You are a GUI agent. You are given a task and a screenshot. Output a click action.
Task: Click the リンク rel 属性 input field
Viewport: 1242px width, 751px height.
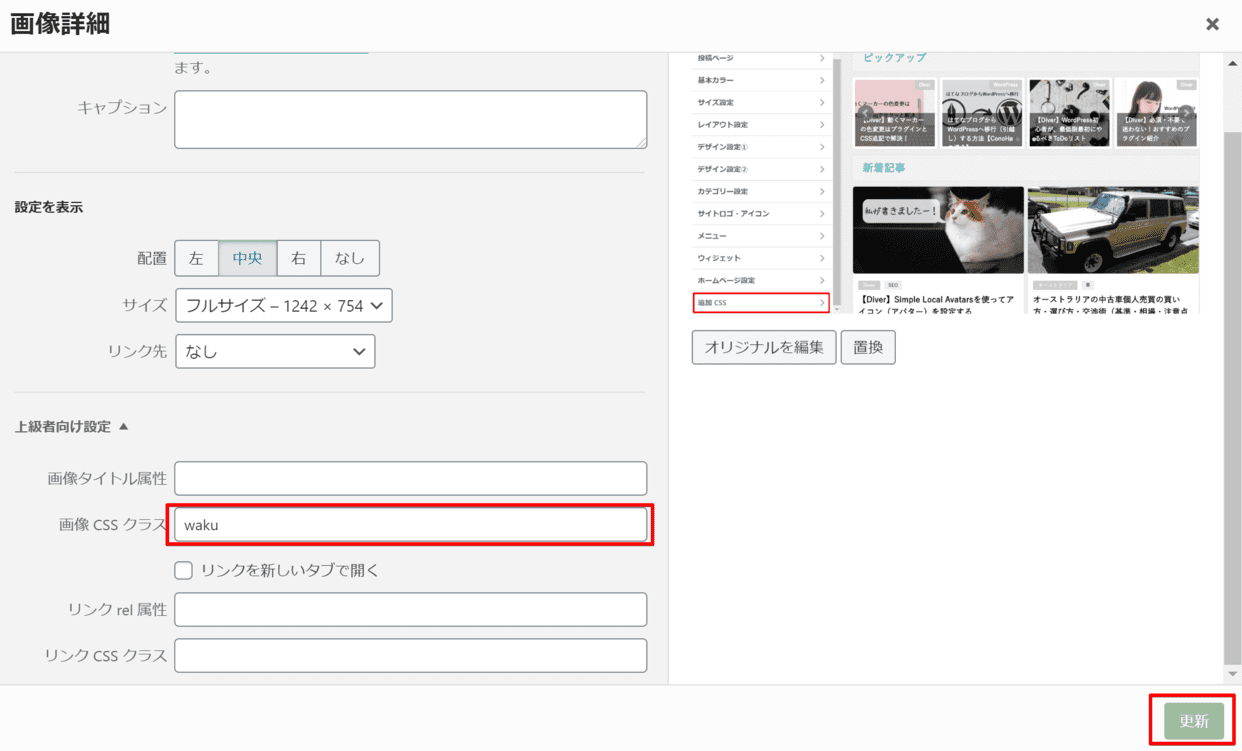point(410,610)
